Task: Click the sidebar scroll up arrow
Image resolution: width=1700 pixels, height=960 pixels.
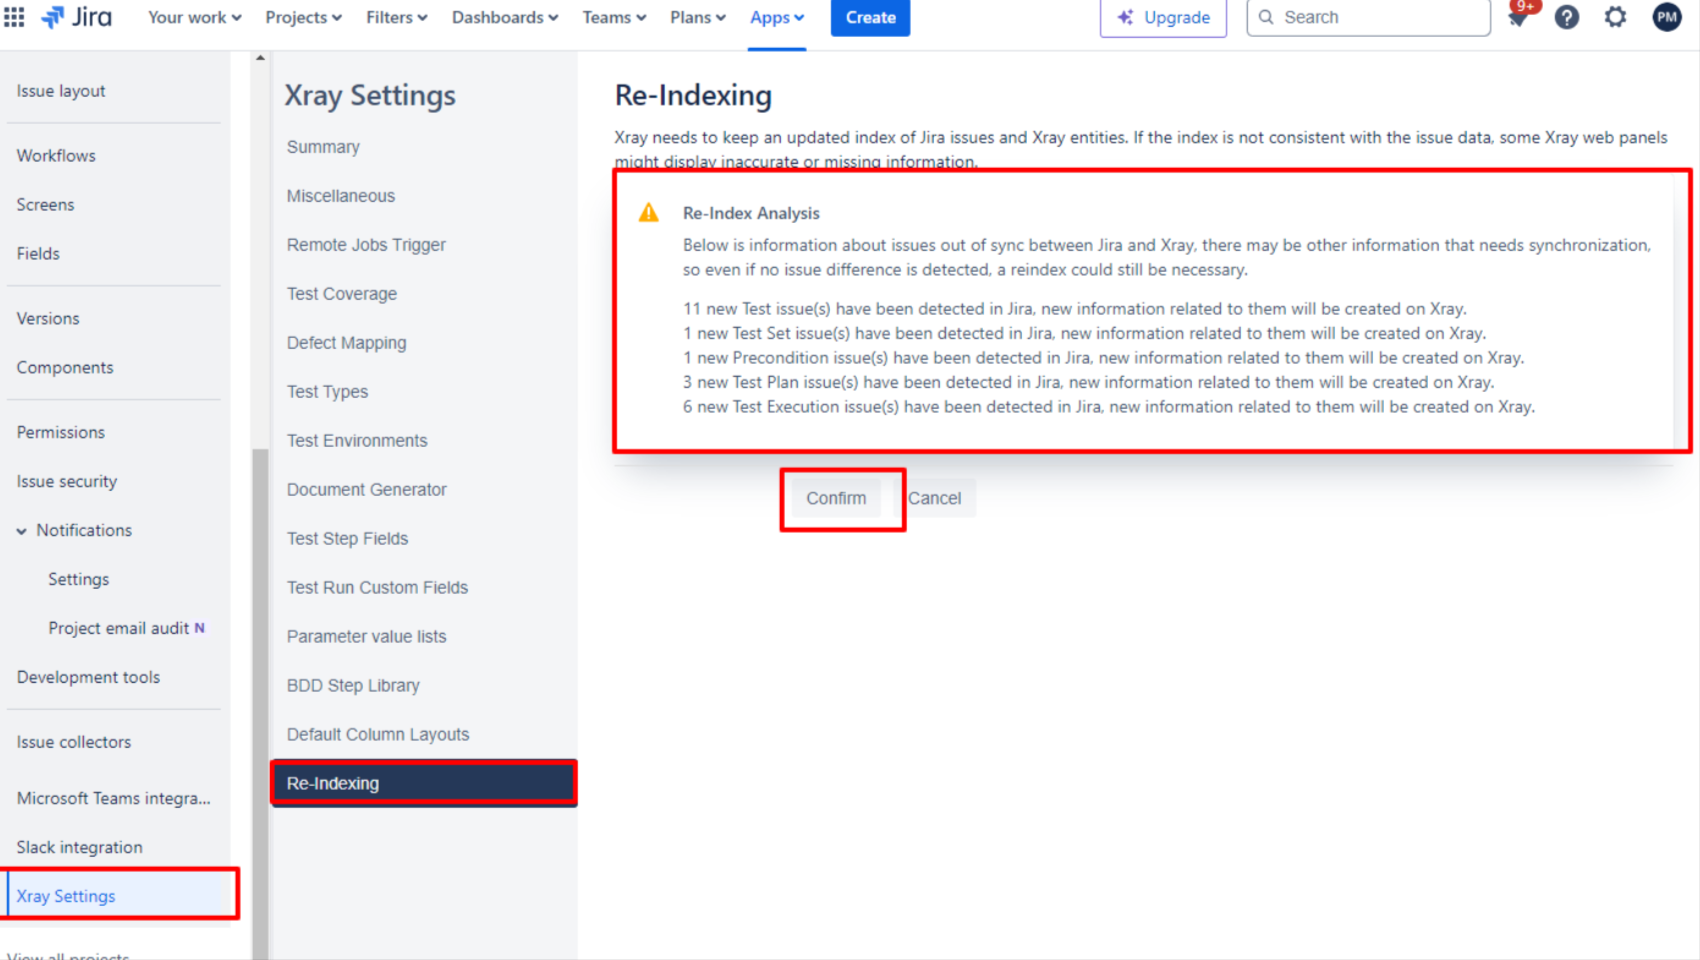Action: coord(260,58)
